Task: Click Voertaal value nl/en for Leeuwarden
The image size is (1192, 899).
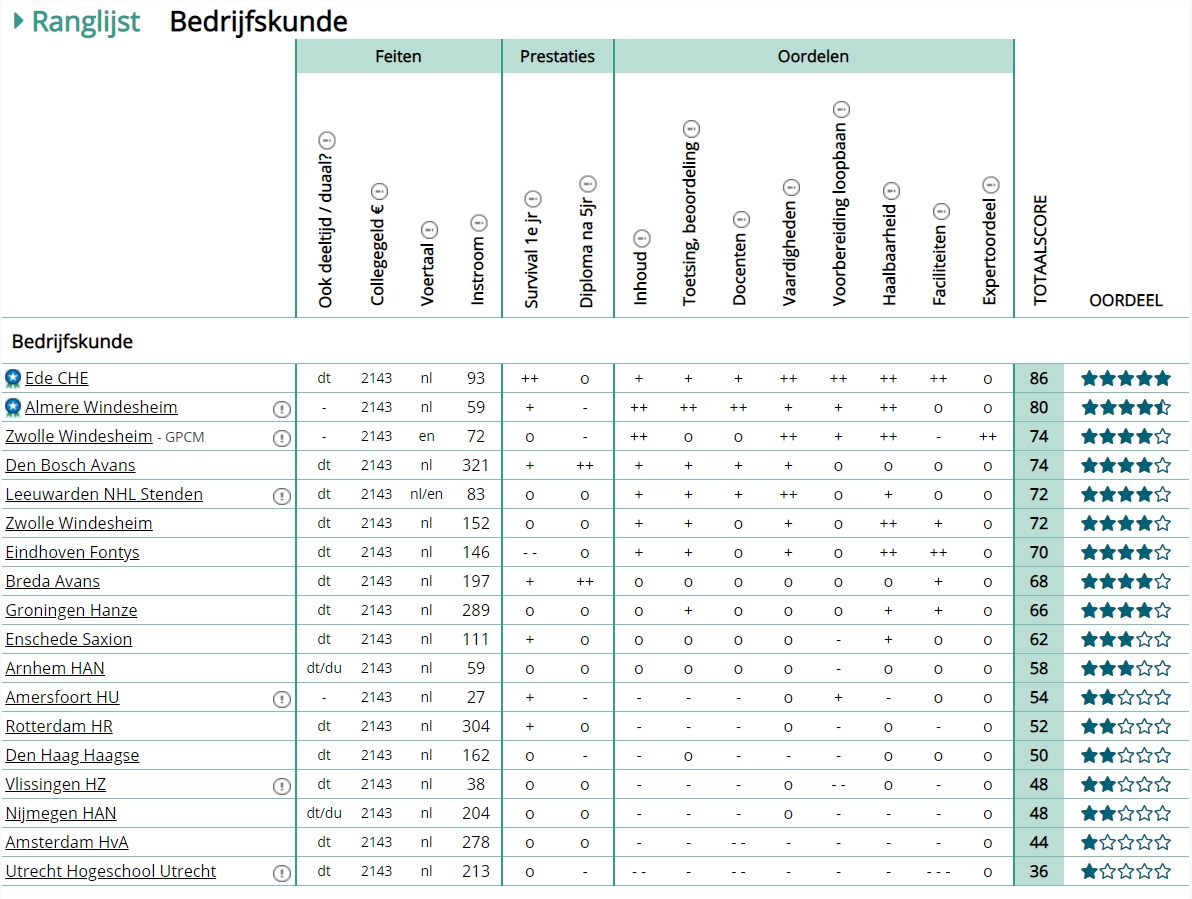Action: (x=426, y=494)
